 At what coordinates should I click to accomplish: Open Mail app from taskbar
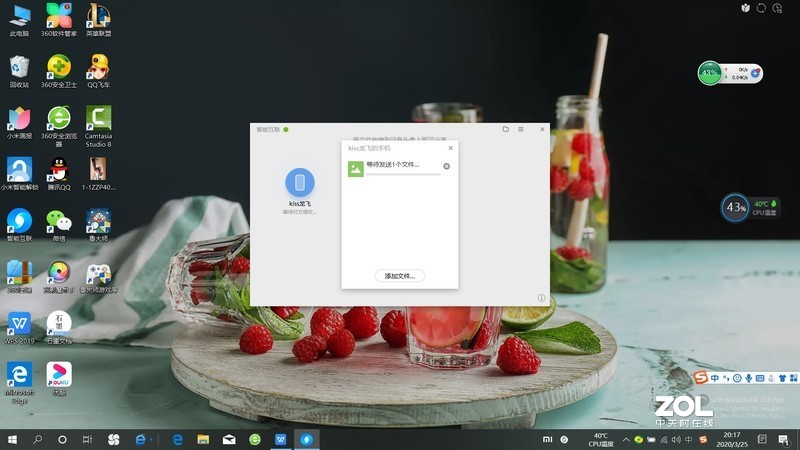229,439
